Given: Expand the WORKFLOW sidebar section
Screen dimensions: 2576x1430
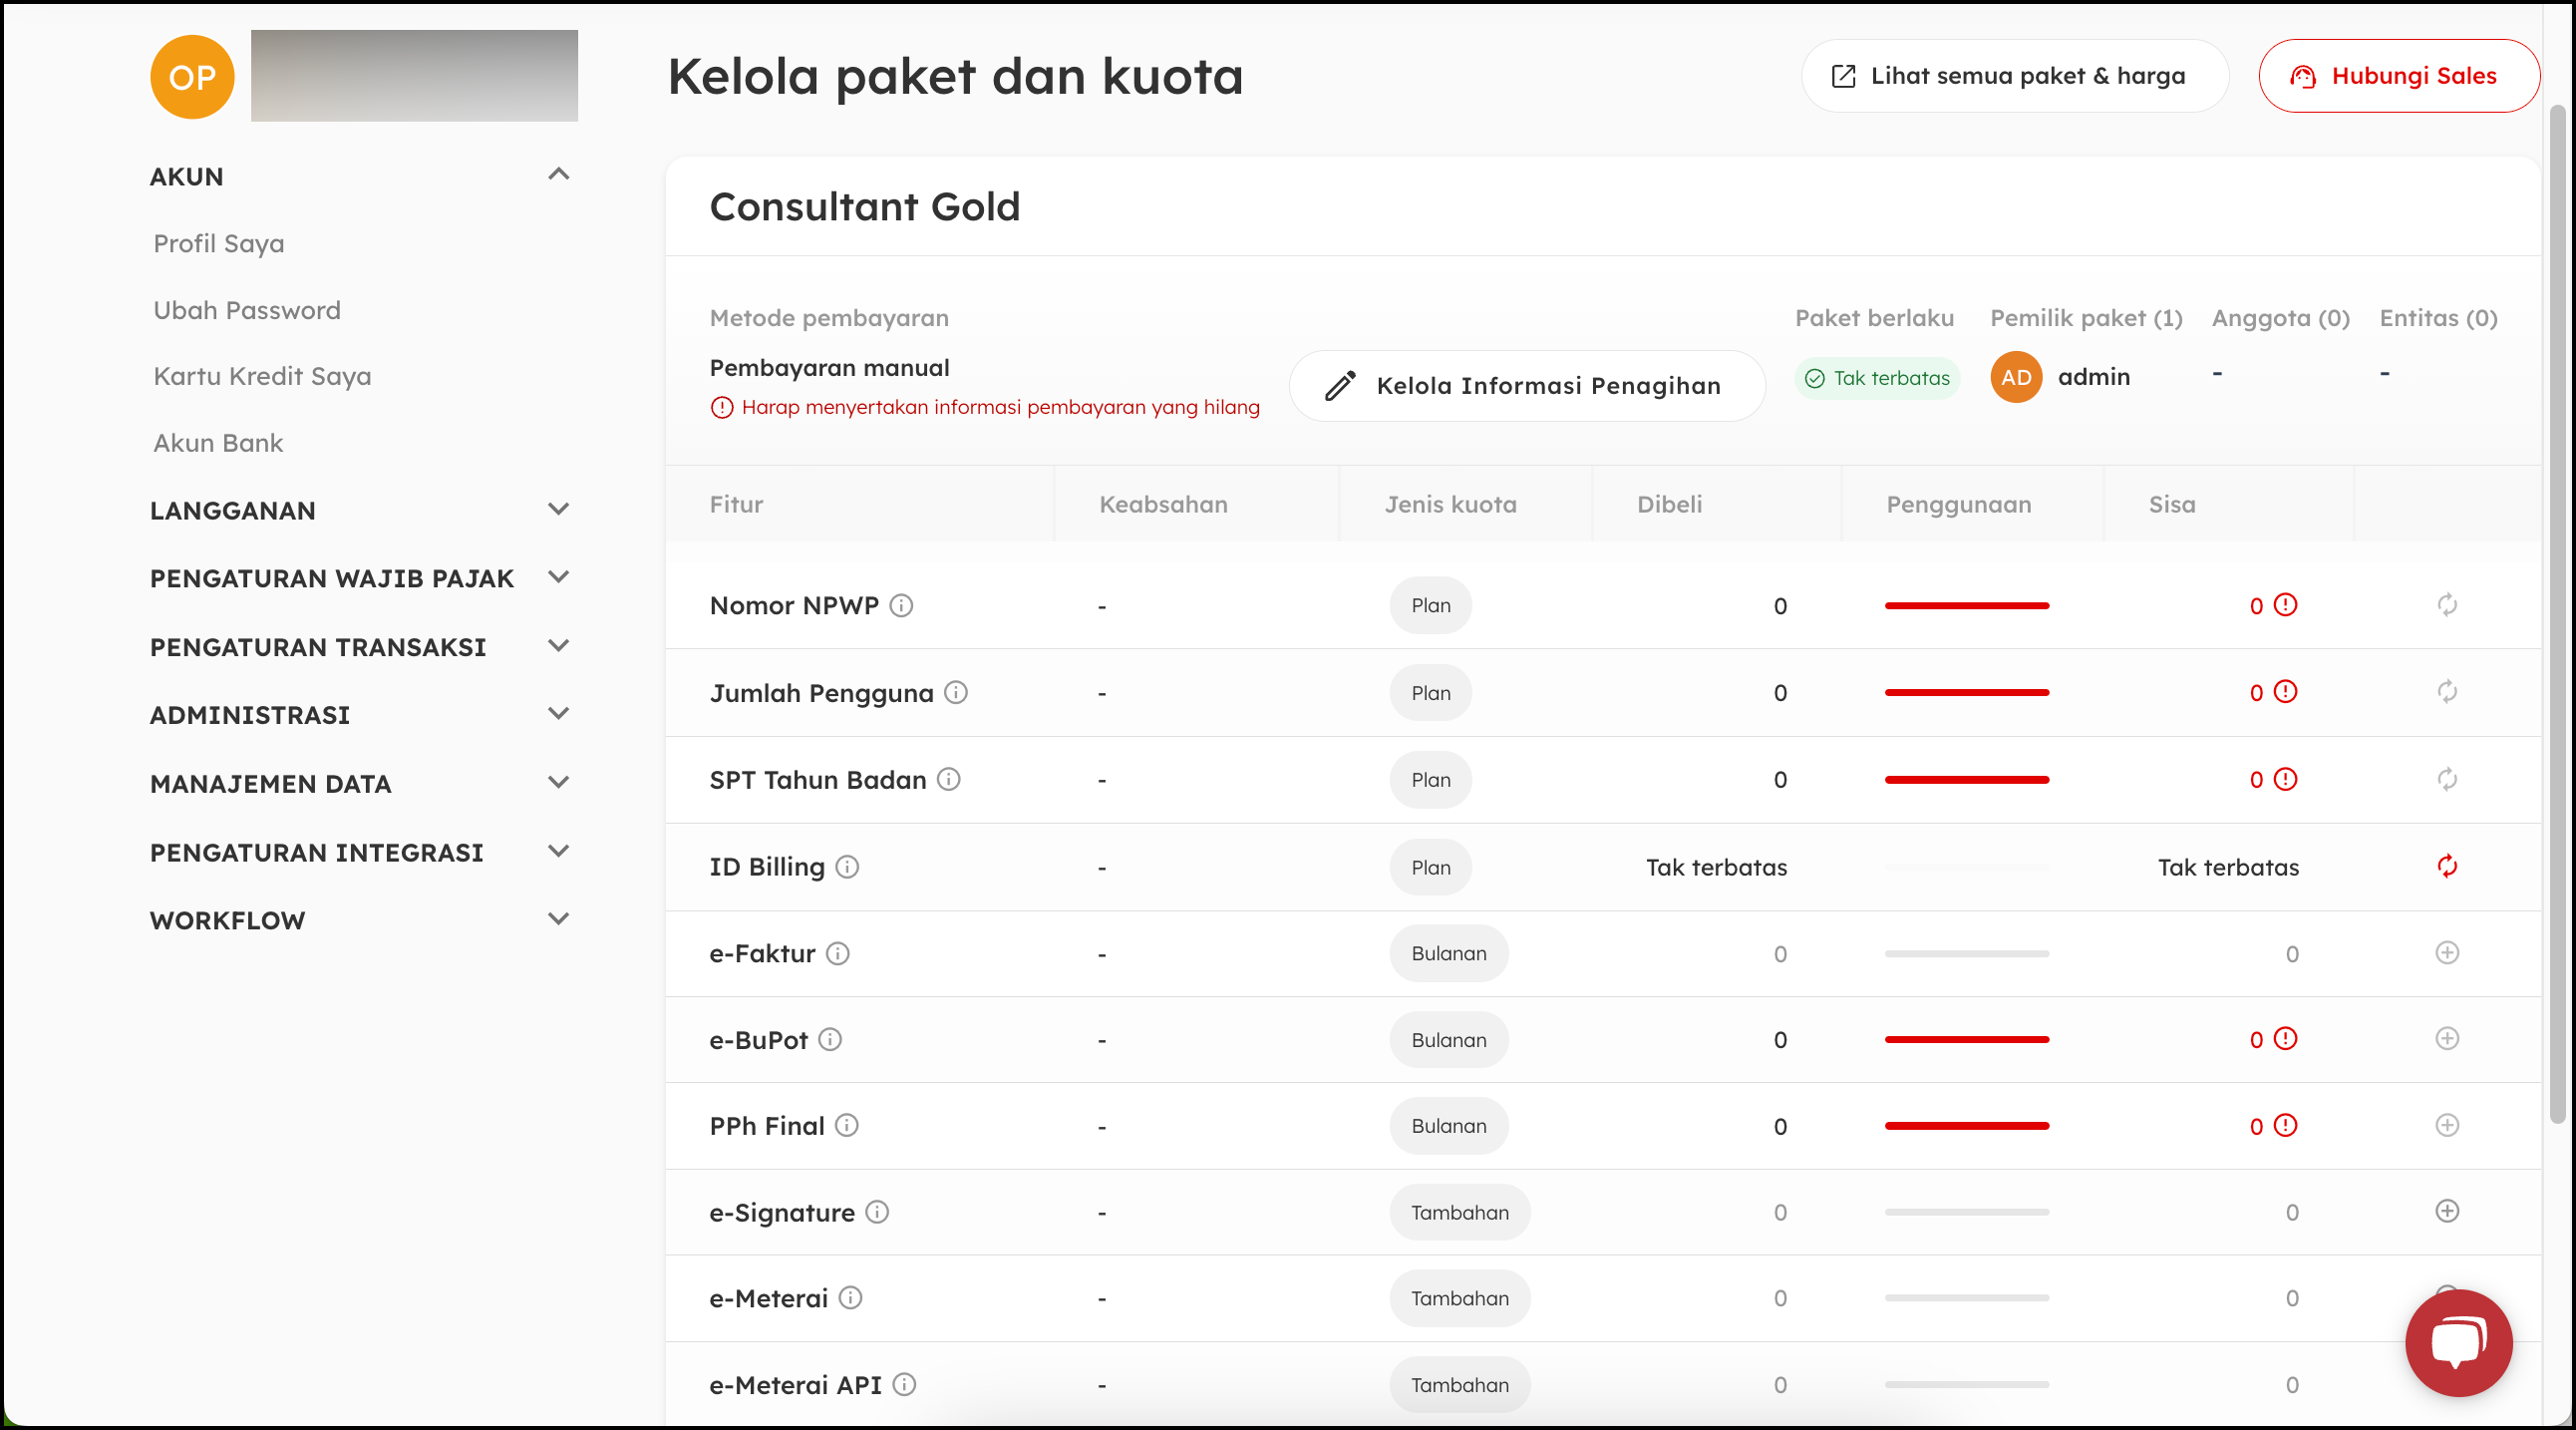Looking at the screenshot, I should pyautogui.click(x=558, y=919).
